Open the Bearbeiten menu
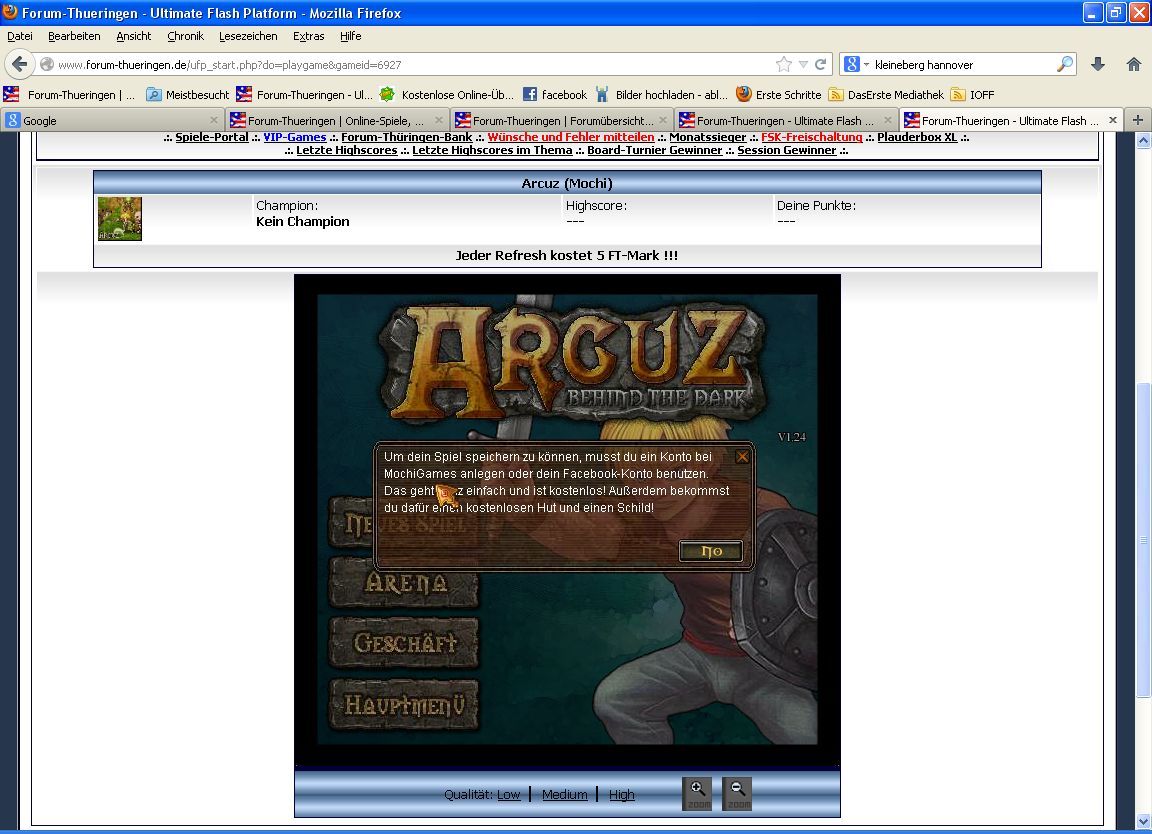The height and width of the screenshot is (834, 1152). point(74,36)
